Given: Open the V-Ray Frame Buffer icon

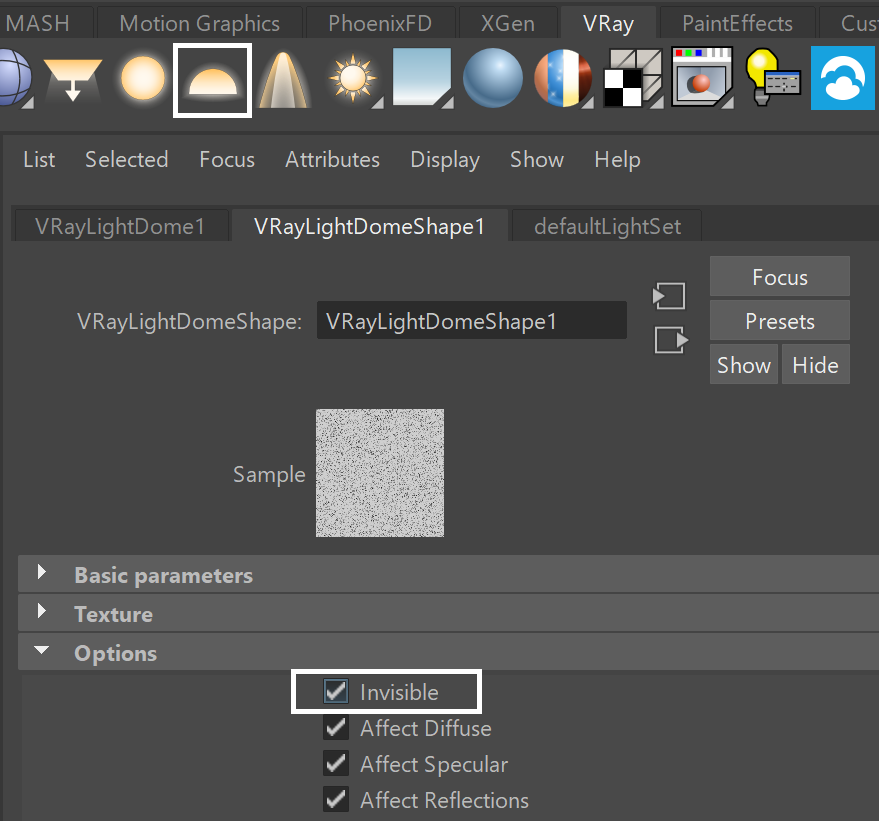Looking at the screenshot, I should tap(702, 77).
